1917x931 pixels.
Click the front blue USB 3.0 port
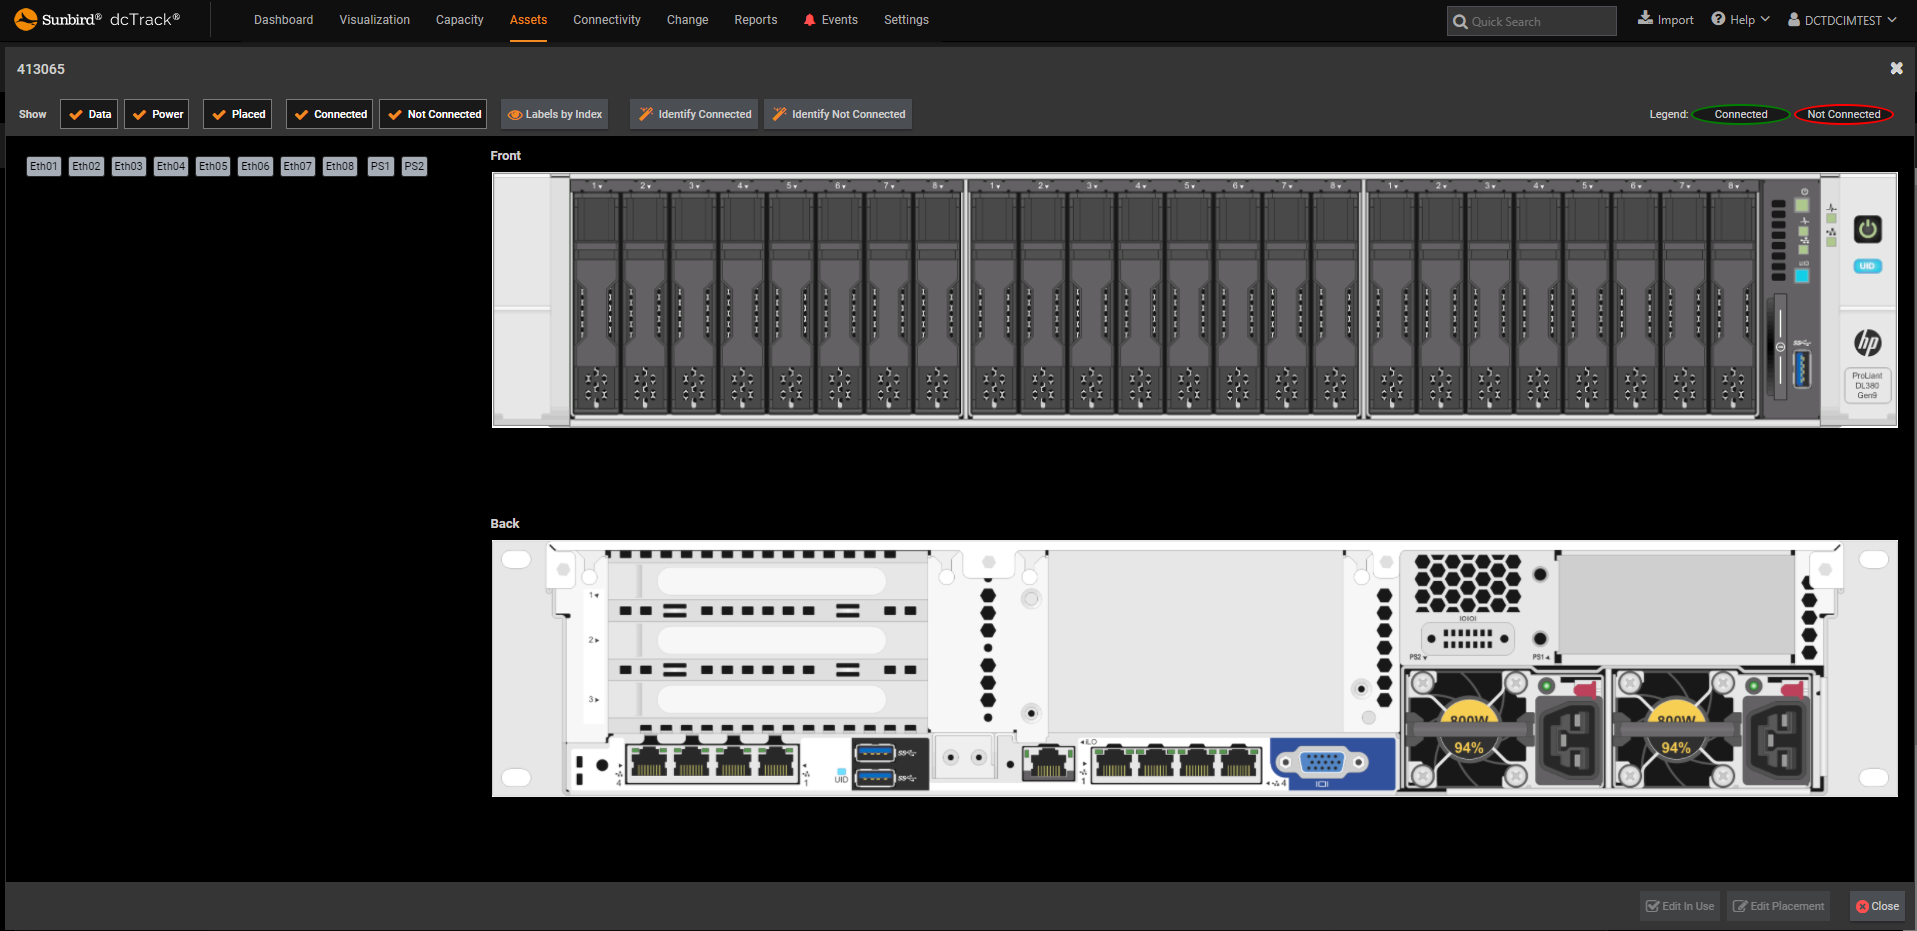point(1802,370)
